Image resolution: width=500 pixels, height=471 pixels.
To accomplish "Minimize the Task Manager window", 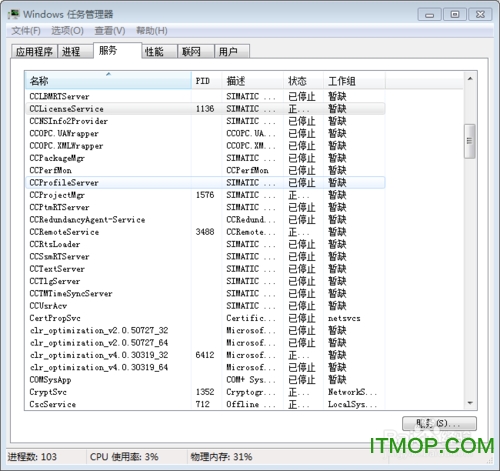I will [x=429, y=14].
